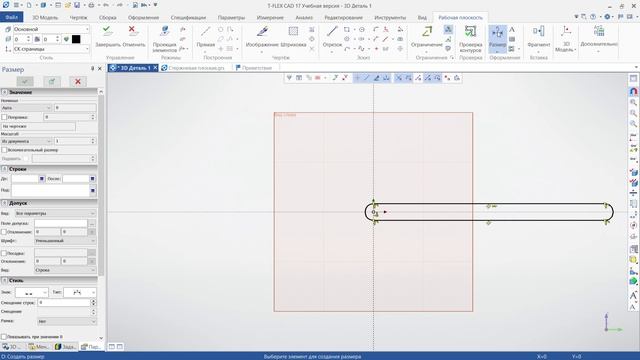Open the Уменьшенный font dropdown
This screenshot has width=640, height=360.
(x=65, y=241)
